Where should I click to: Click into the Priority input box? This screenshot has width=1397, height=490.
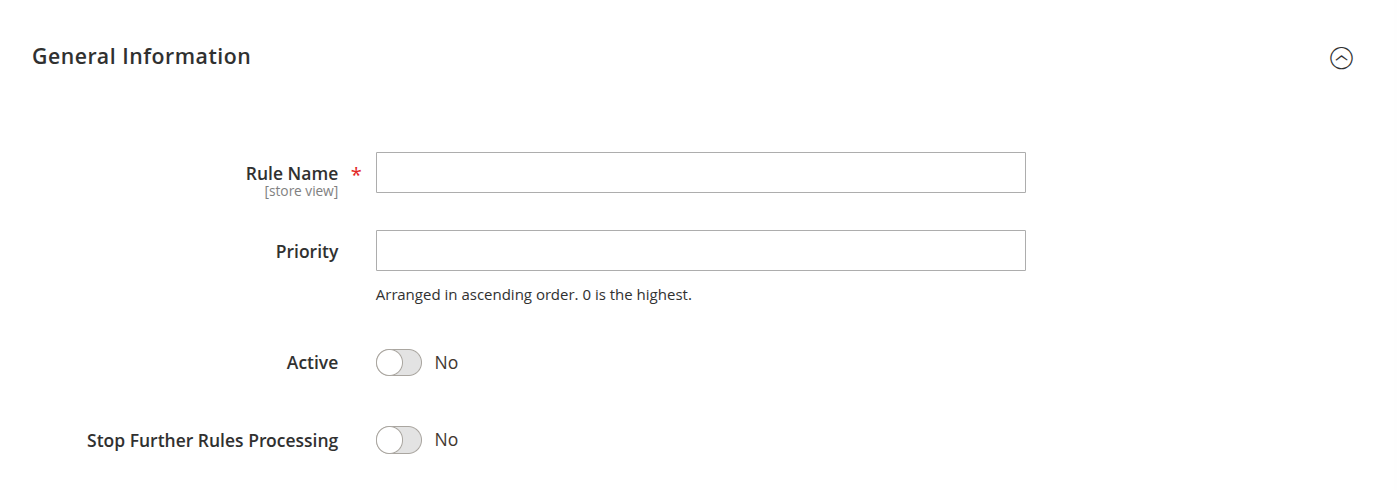700,250
